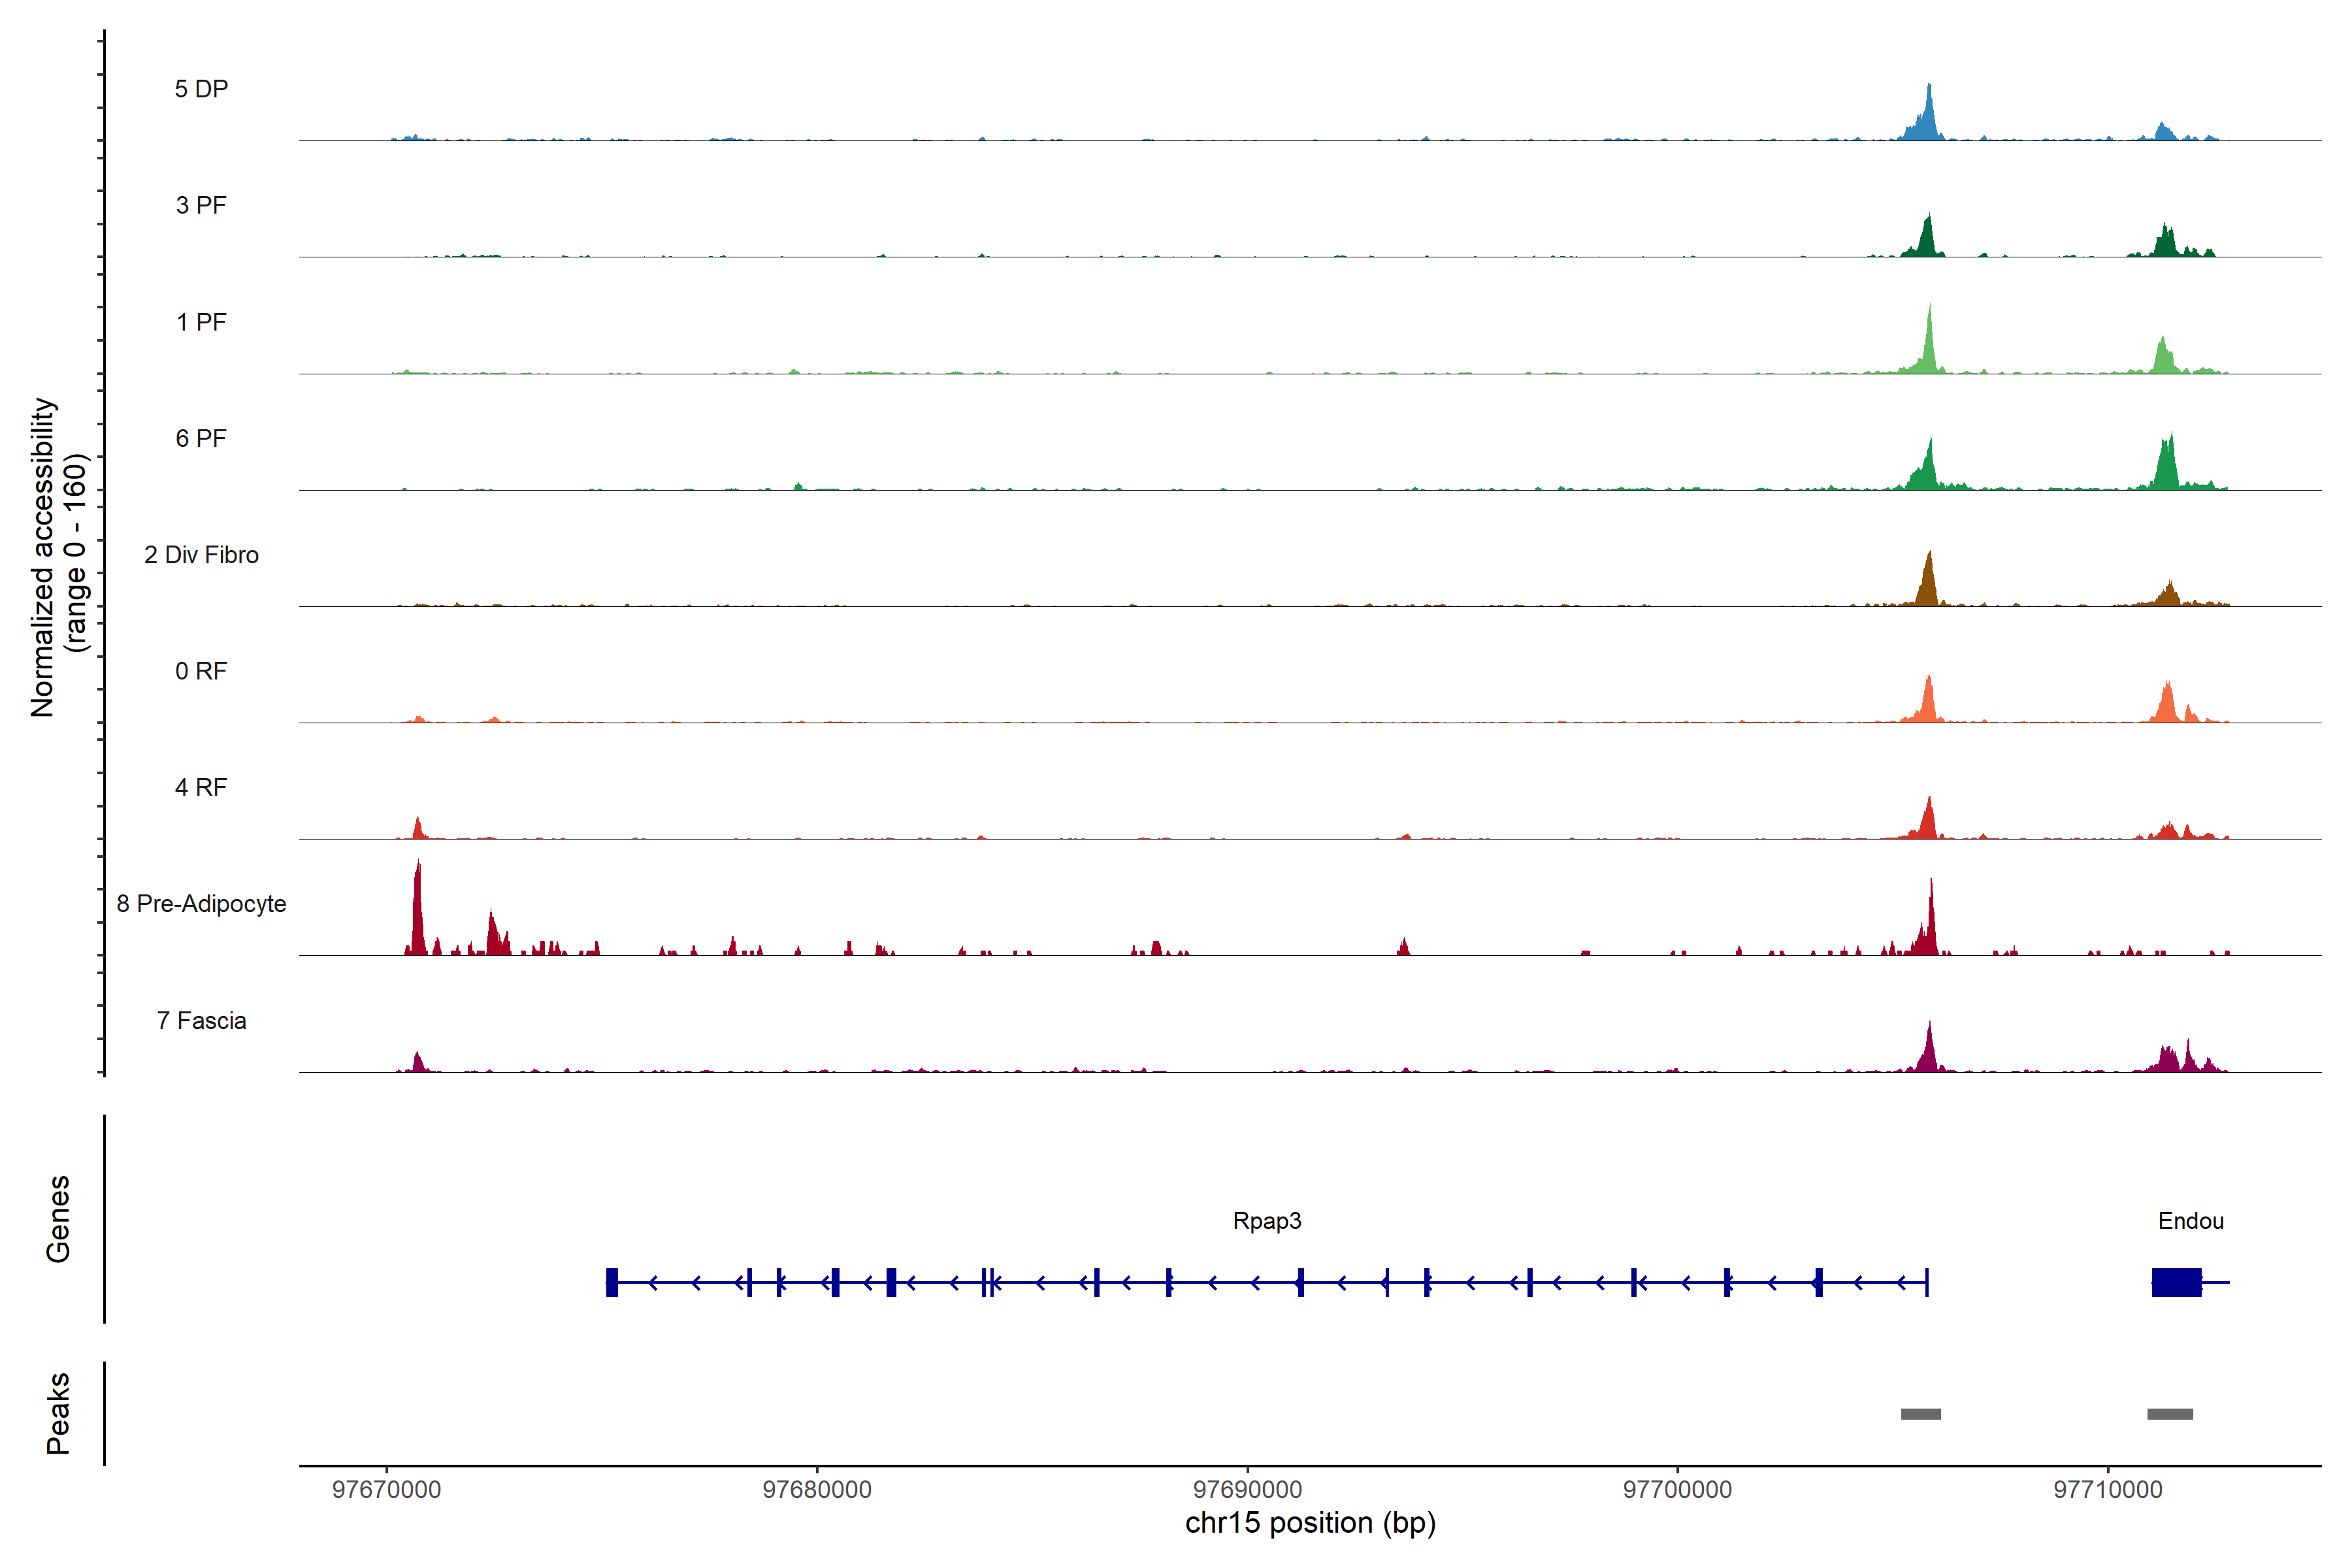This screenshot has height=1568, width=2352.
Task: Click the right gray peak bar
Action: (2170, 1414)
